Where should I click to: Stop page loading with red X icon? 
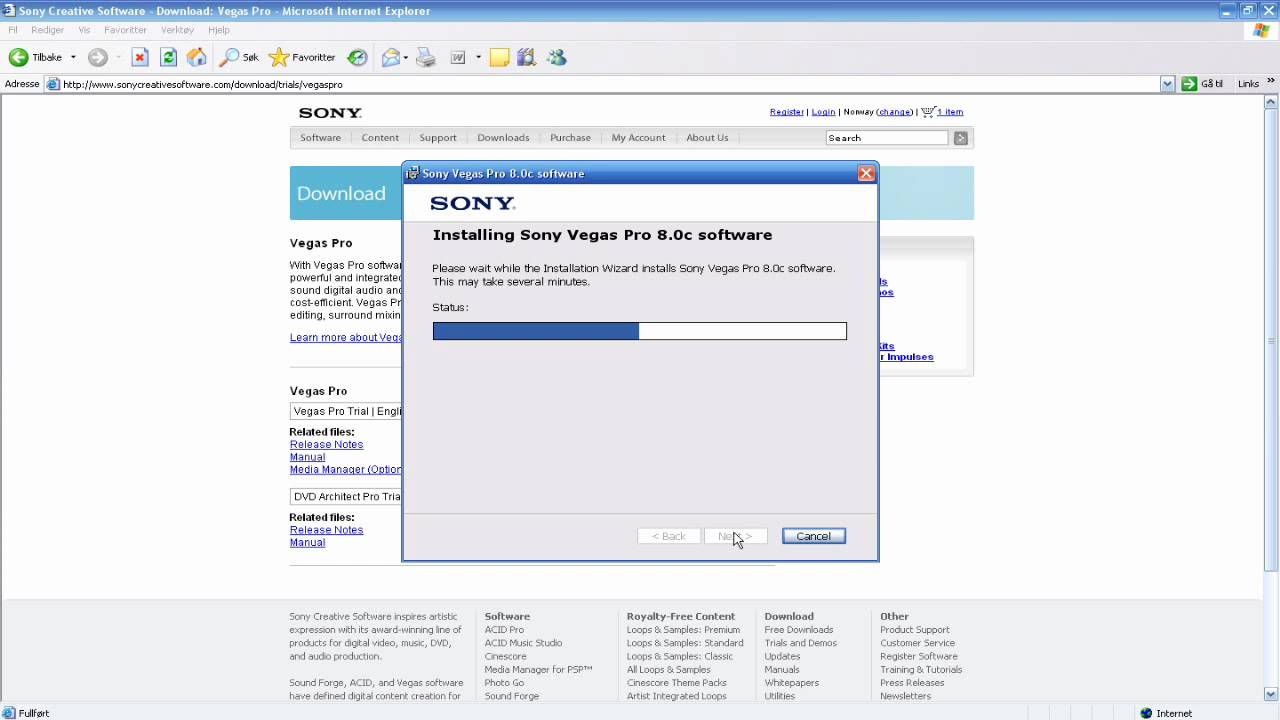click(x=140, y=57)
